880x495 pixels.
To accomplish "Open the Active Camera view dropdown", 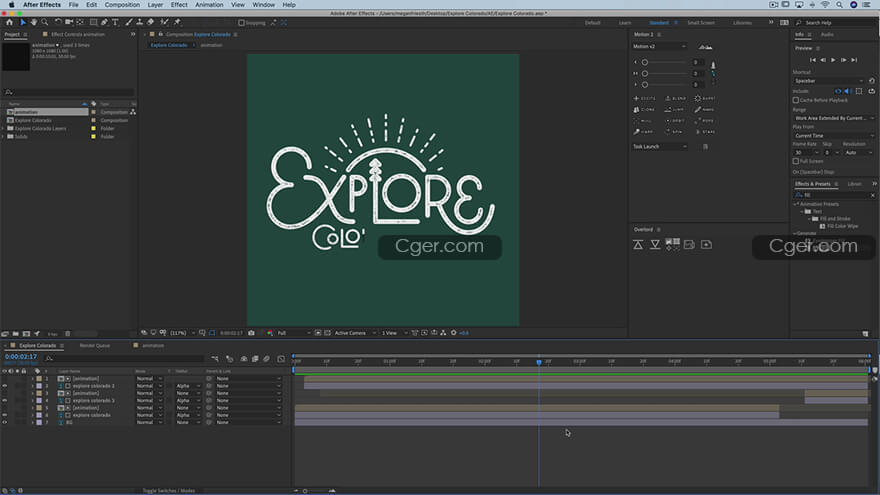I will [x=355, y=333].
